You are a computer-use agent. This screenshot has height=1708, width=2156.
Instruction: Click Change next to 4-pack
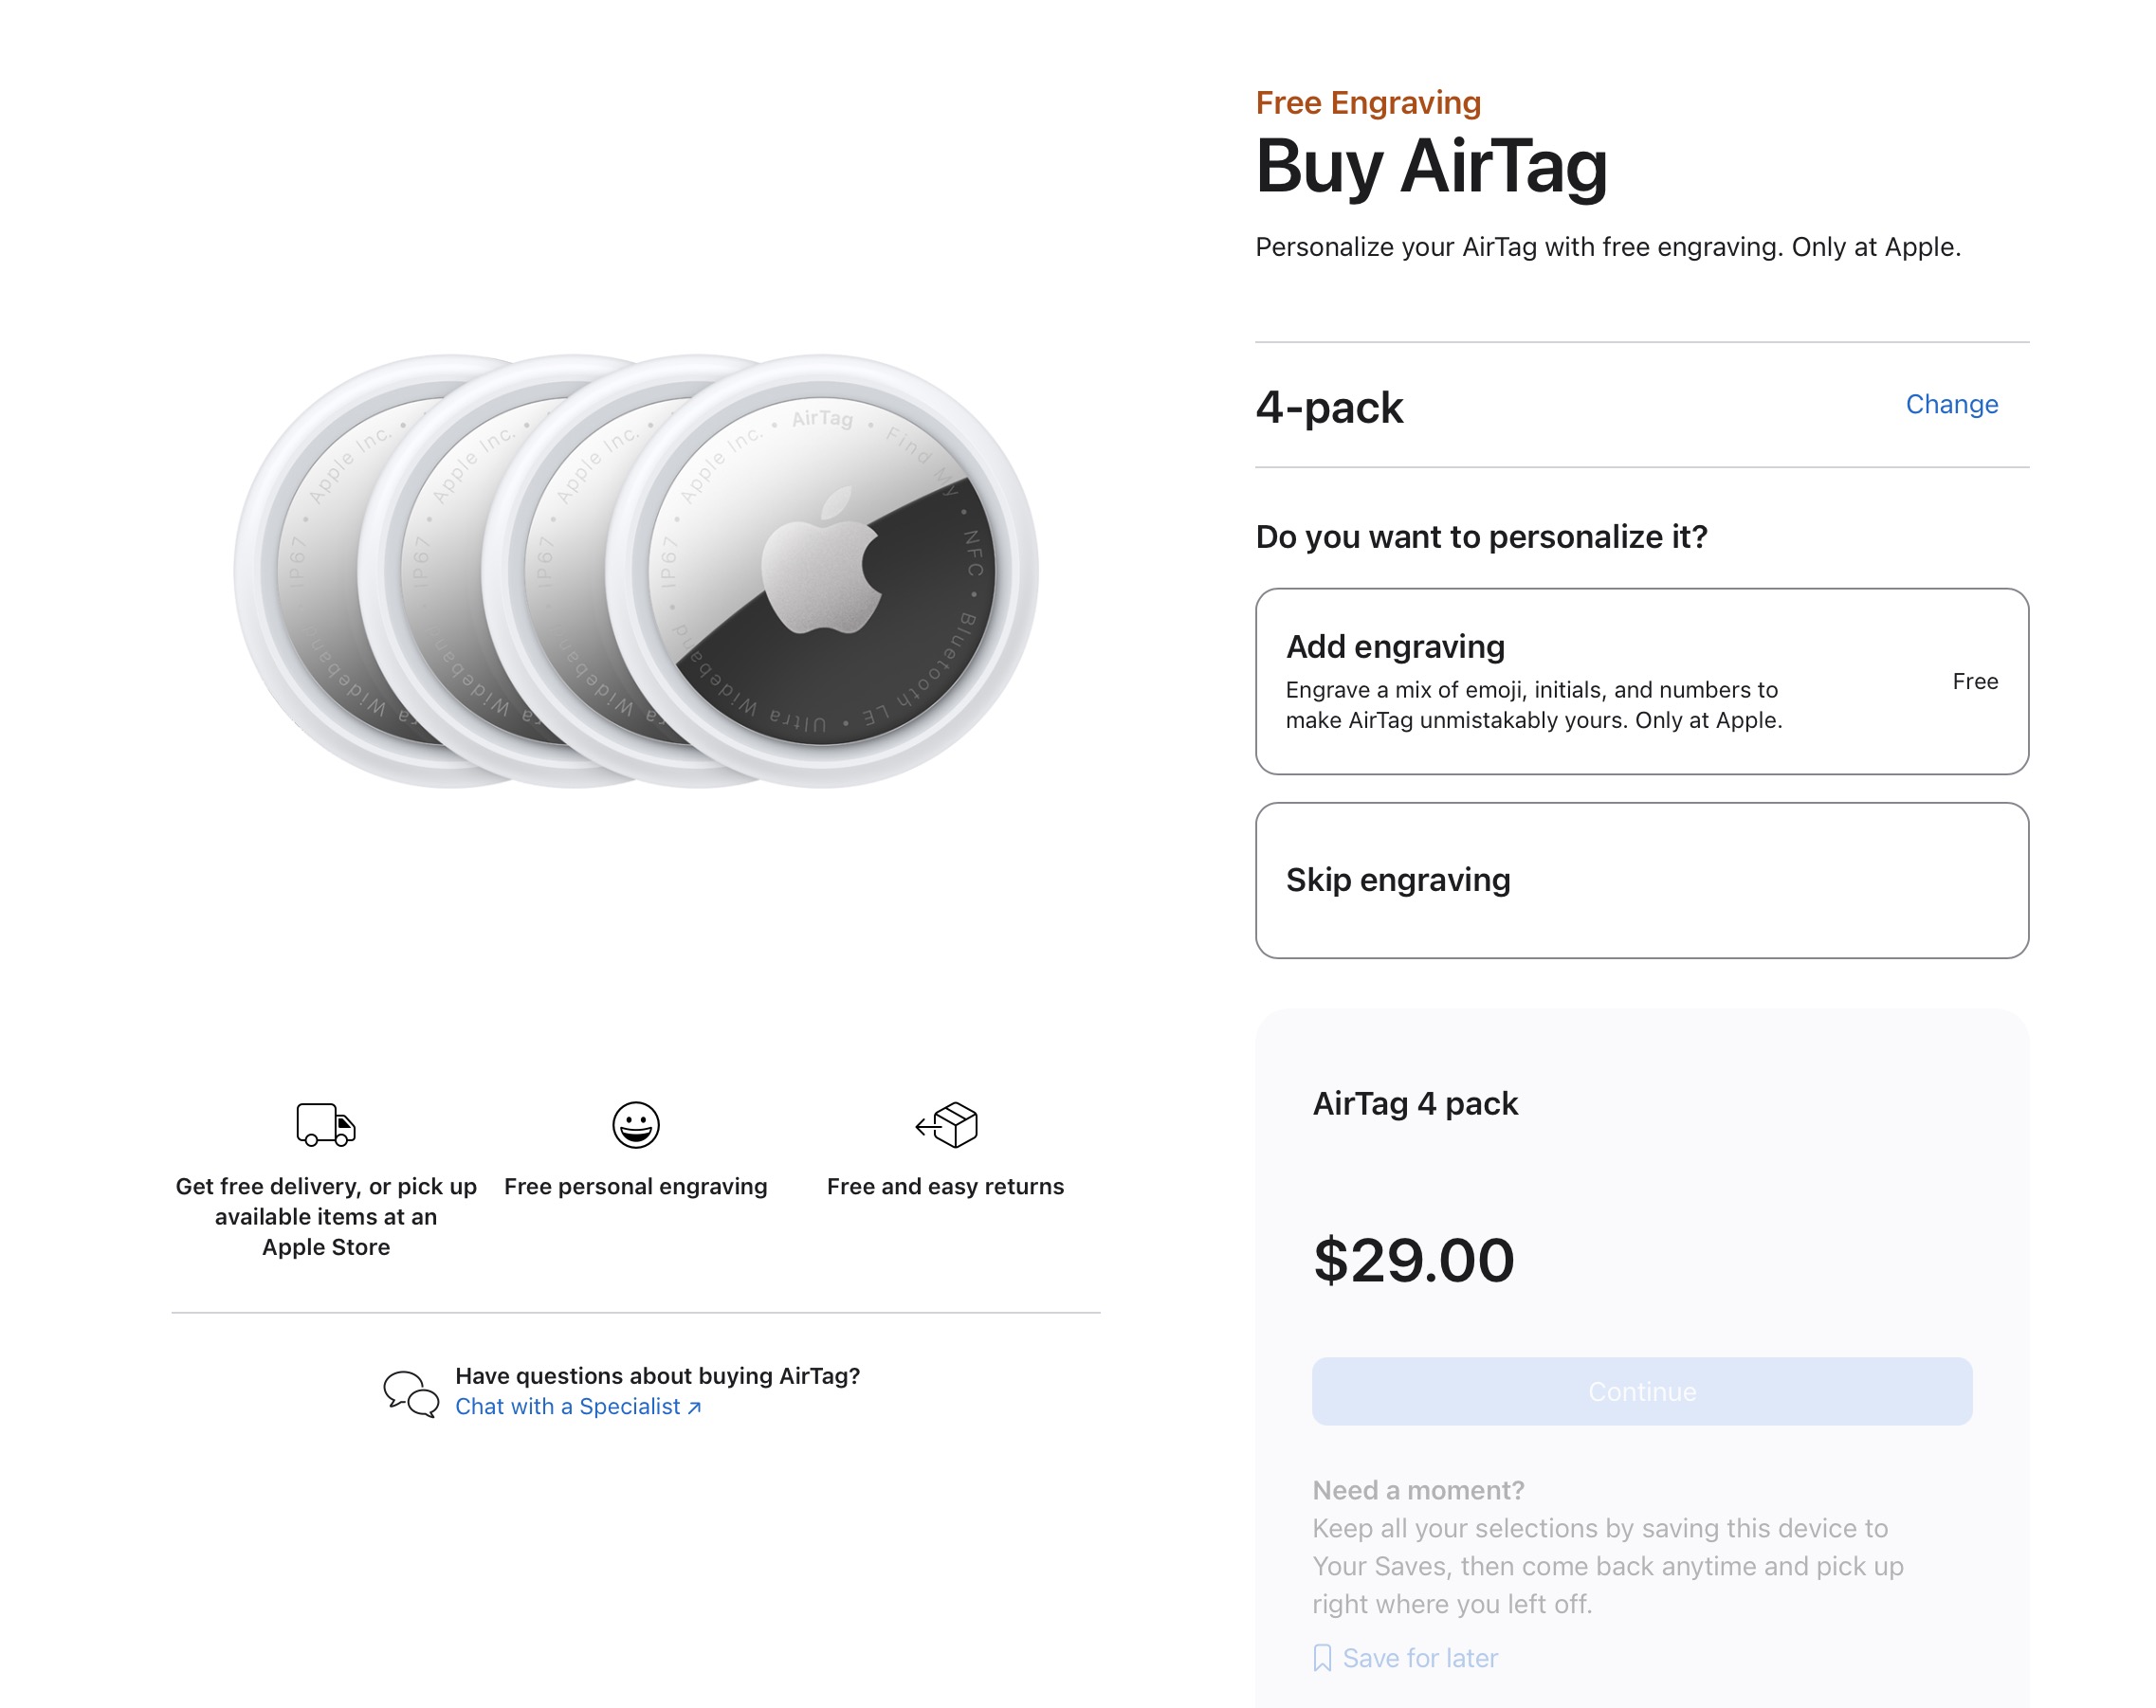tap(1951, 404)
